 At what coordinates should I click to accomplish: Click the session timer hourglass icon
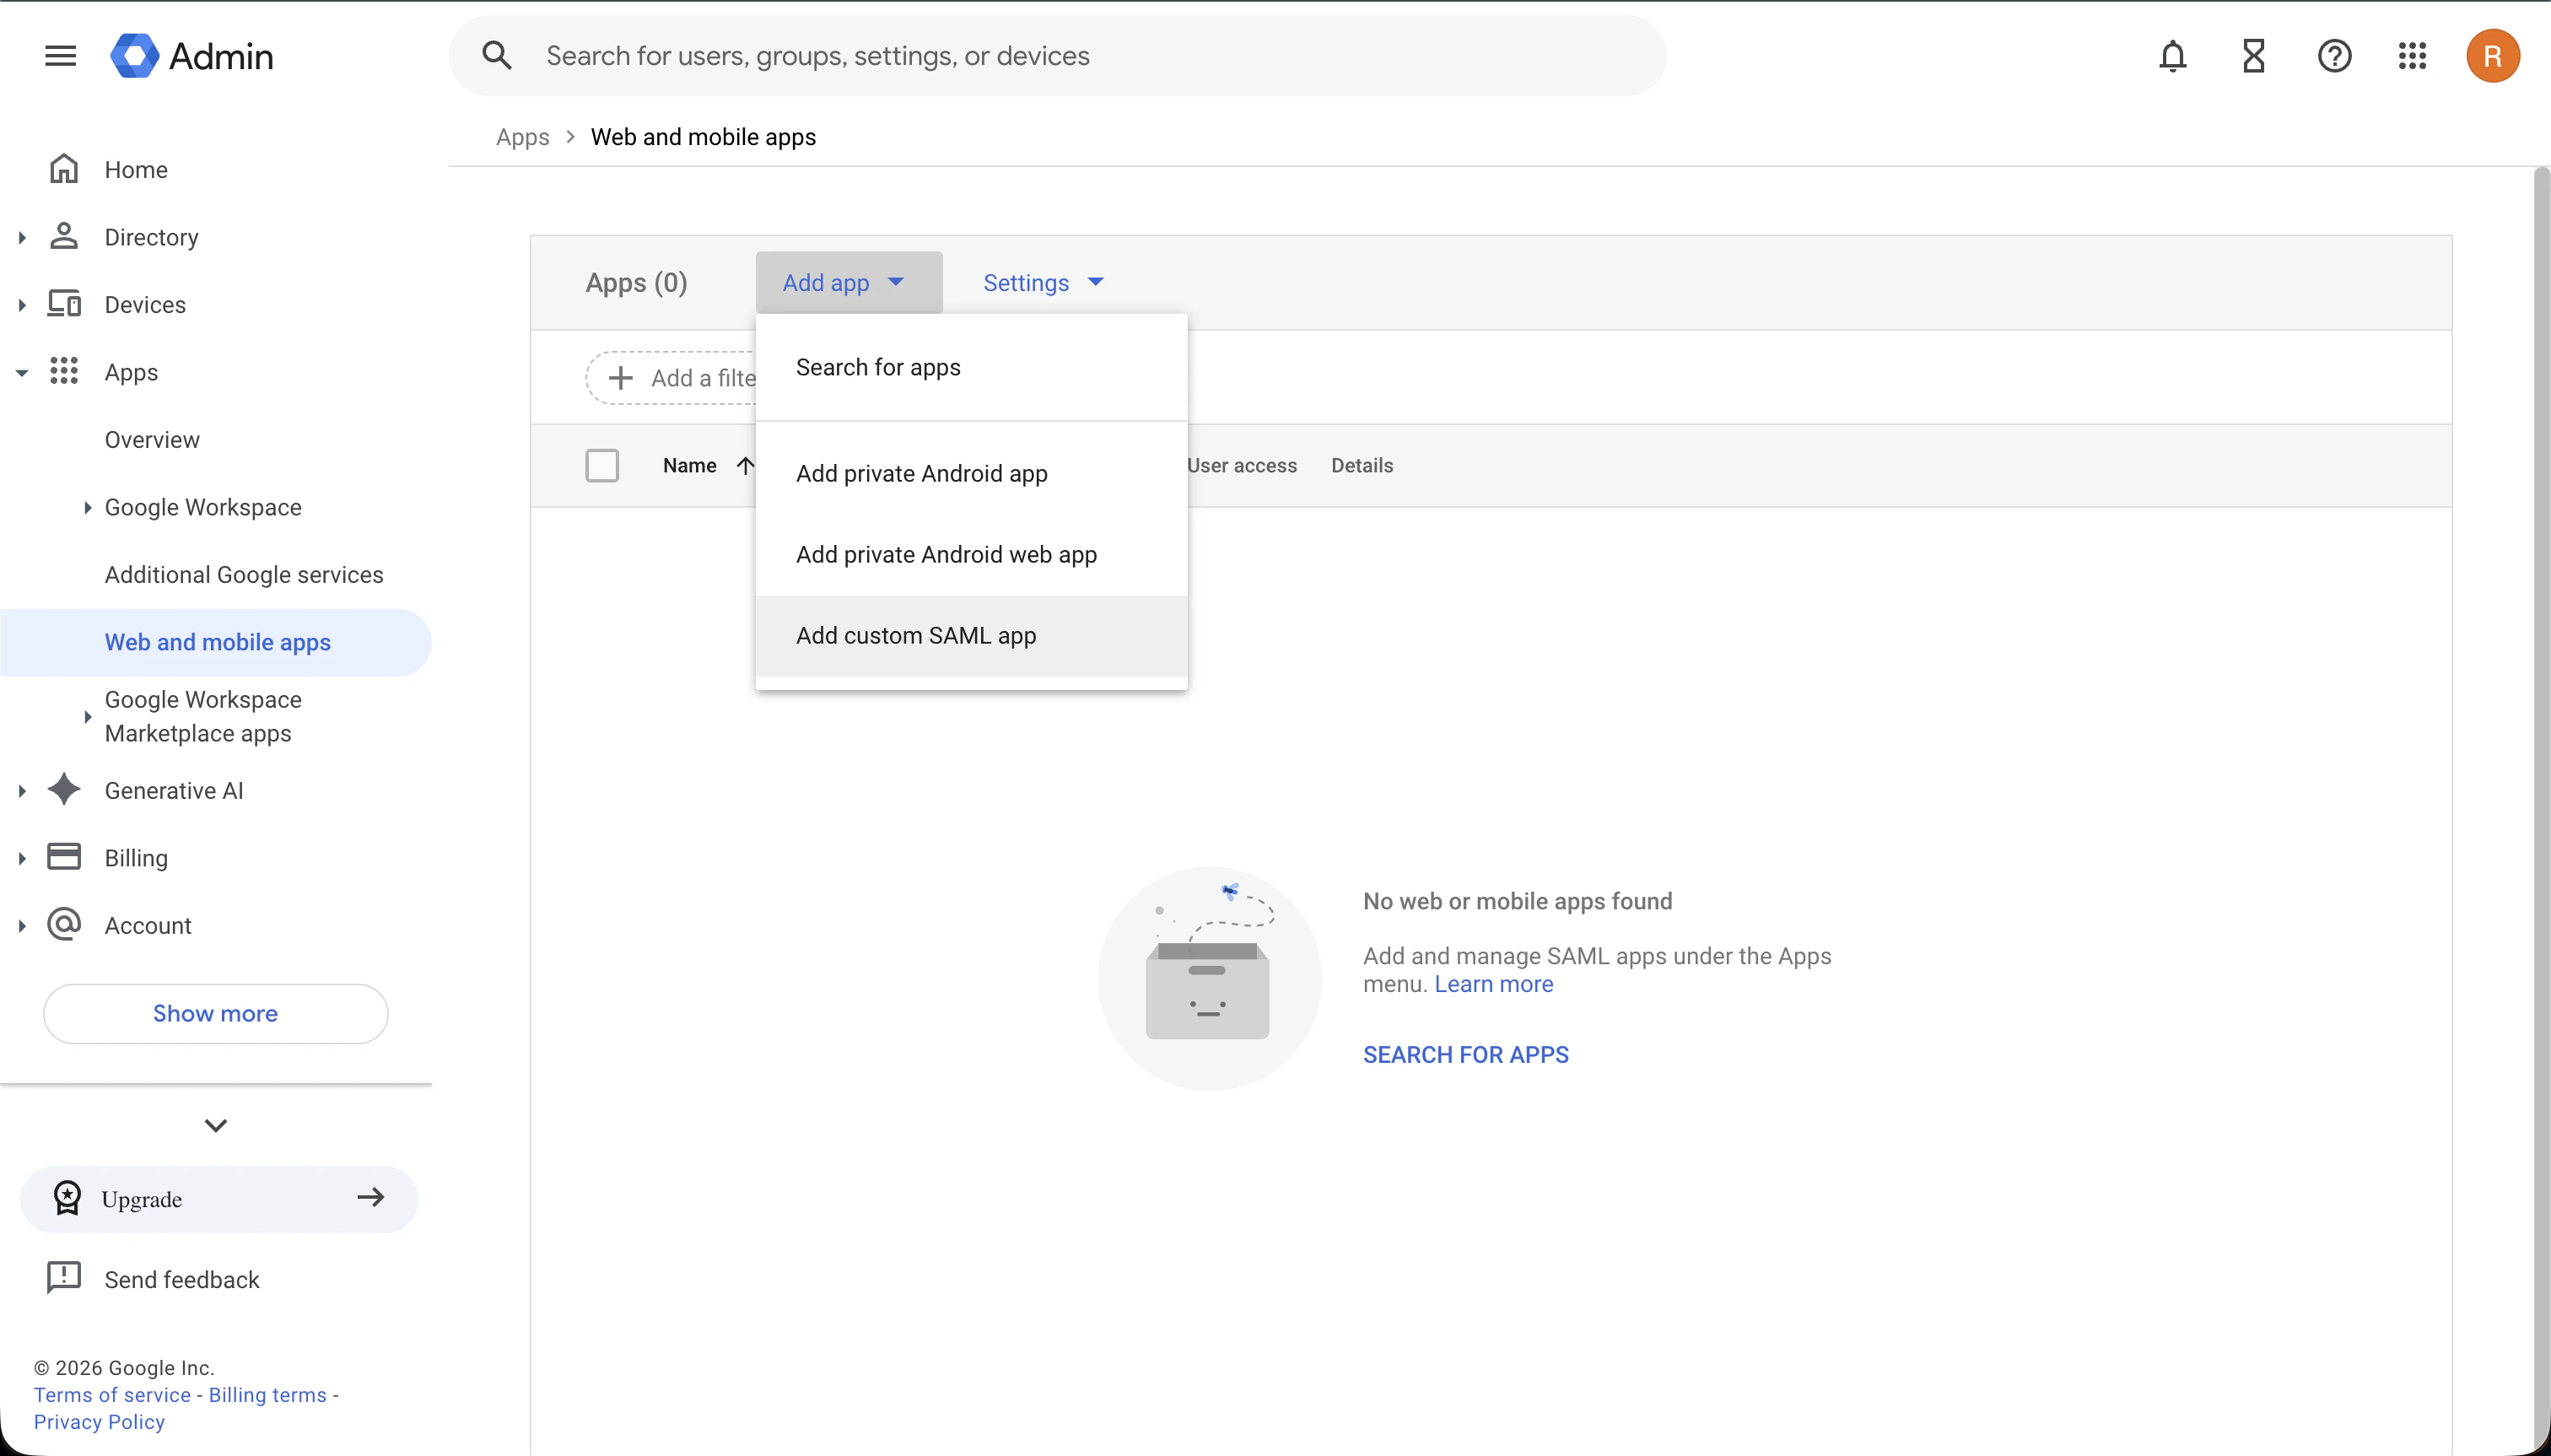pyautogui.click(x=2253, y=55)
